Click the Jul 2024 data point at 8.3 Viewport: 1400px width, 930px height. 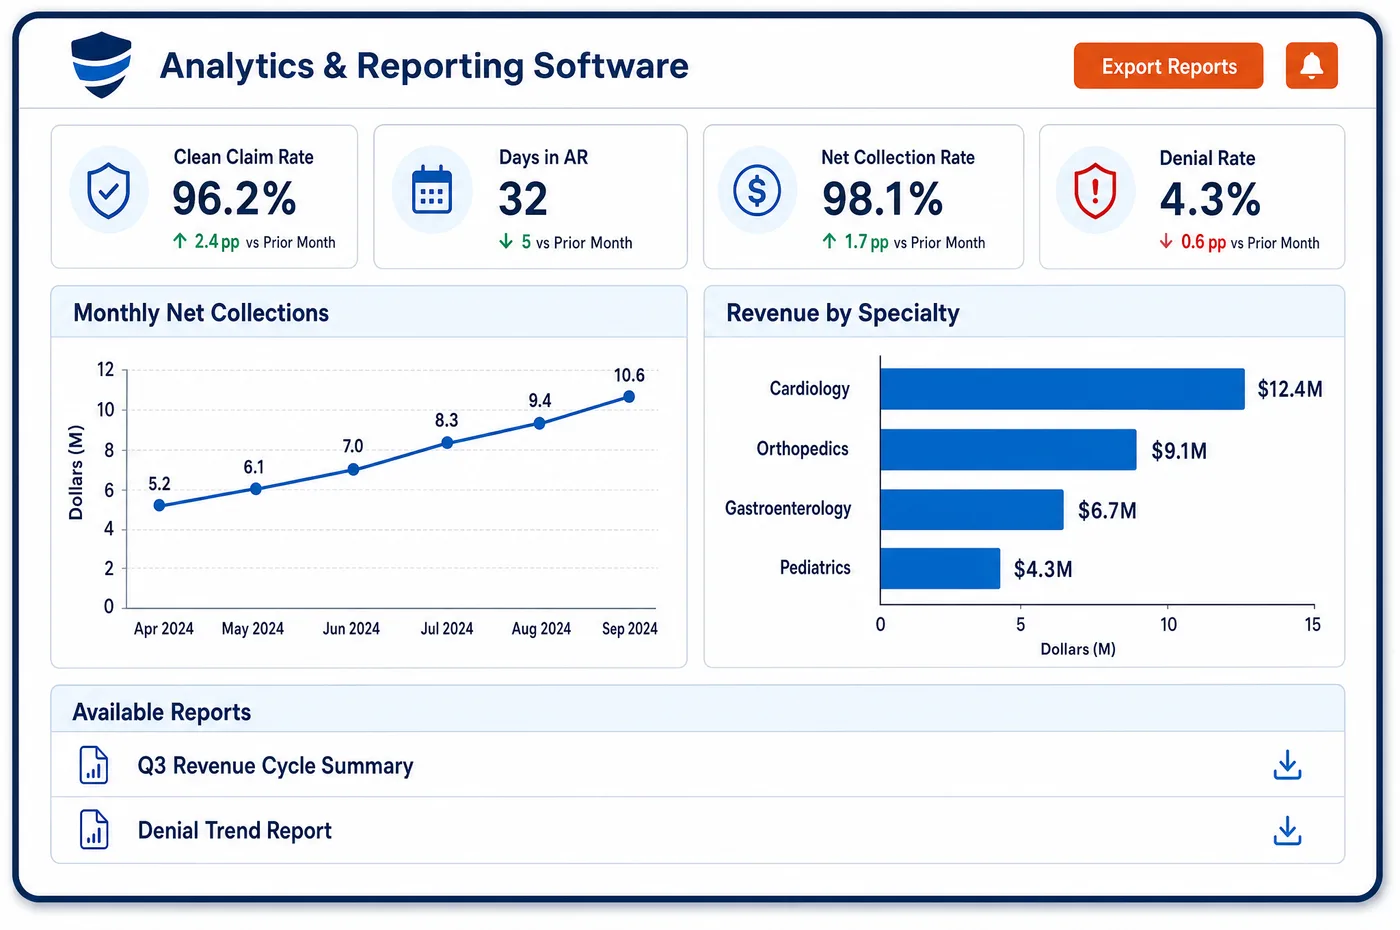447,443
